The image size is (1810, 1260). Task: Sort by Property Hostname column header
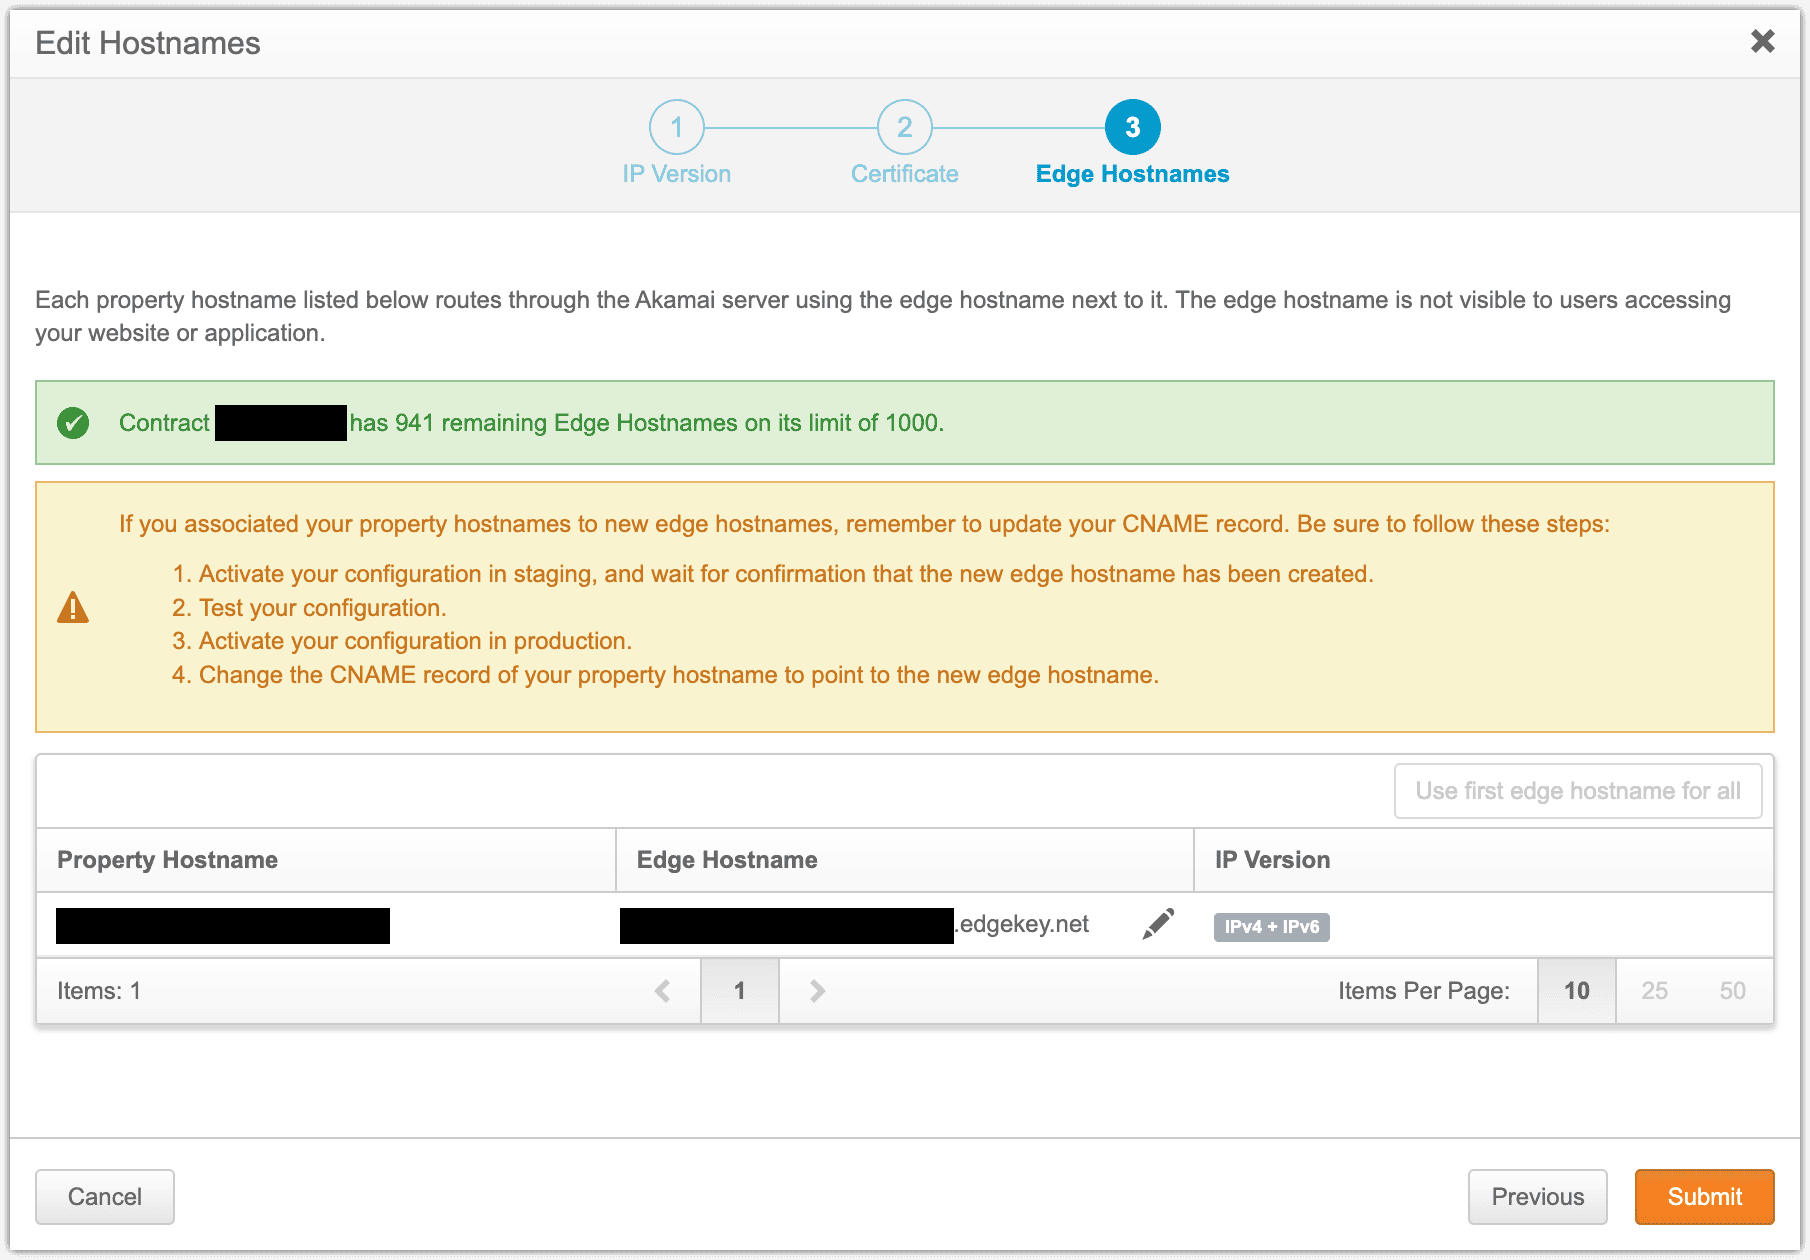(x=167, y=860)
